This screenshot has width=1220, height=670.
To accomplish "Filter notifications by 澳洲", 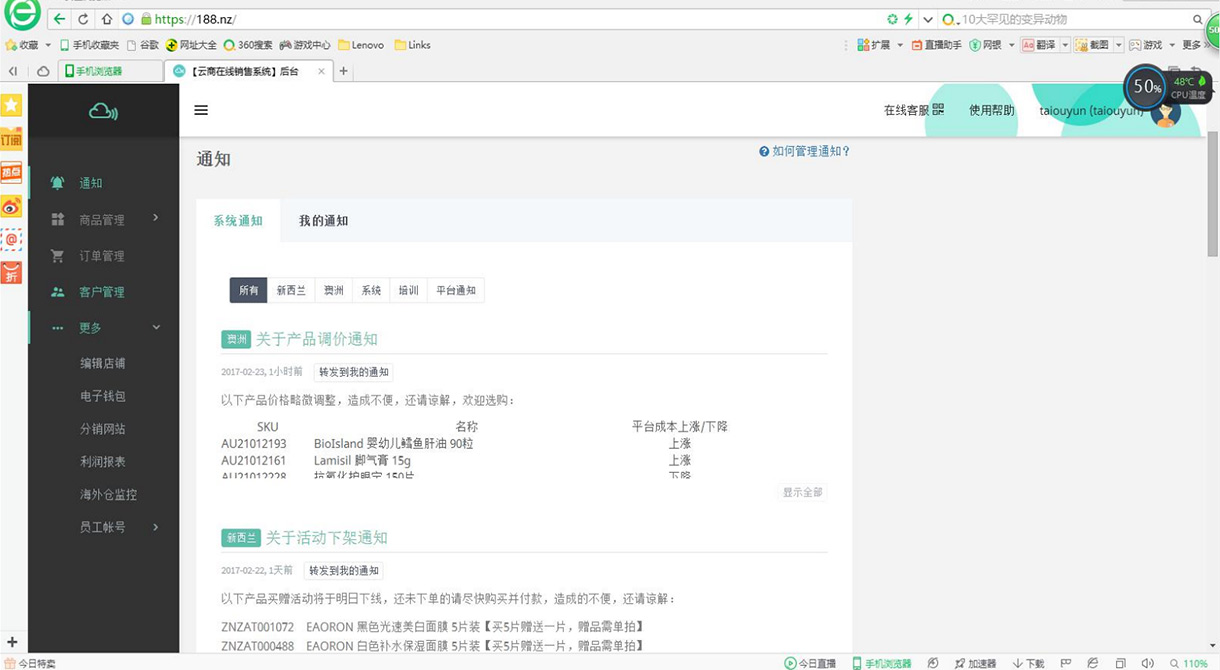I will click(x=333, y=290).
